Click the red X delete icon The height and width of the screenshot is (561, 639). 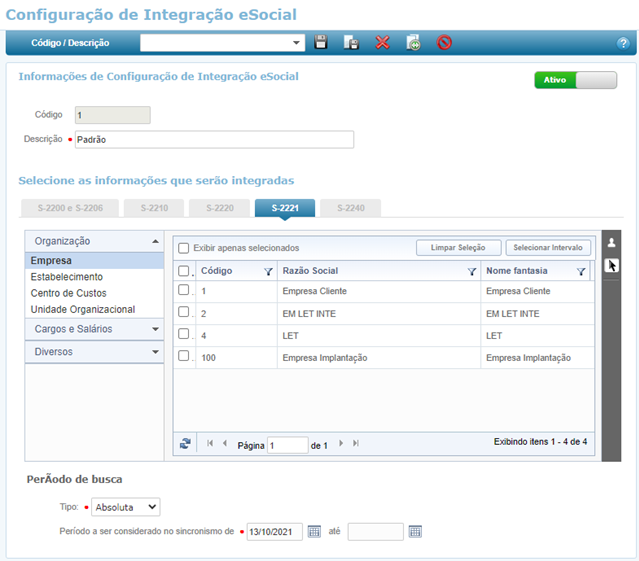pos(382,42)
